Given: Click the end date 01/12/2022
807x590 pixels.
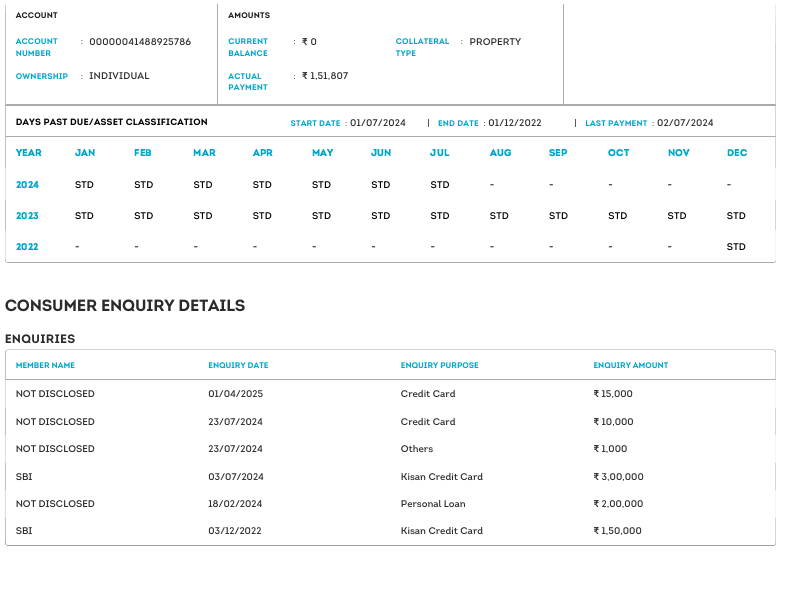Looking at the screenshot, I should 514,123.
